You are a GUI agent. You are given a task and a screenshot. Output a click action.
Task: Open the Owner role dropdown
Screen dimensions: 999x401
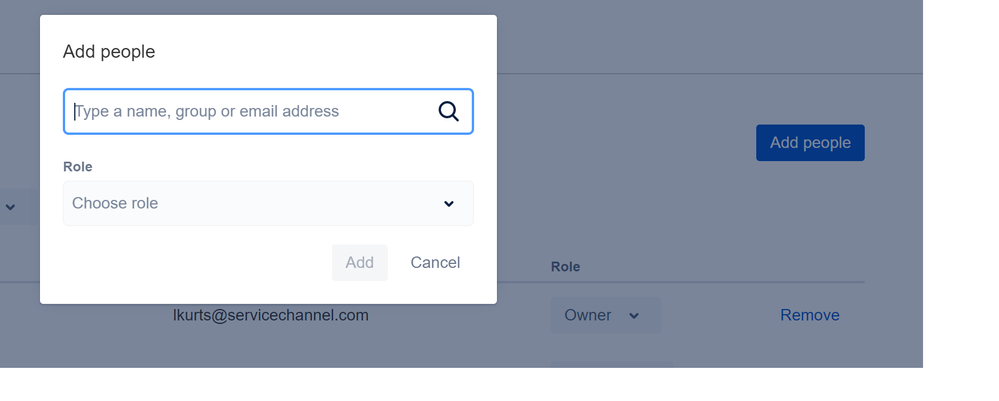pyautogui.click(x=606, y=315)
